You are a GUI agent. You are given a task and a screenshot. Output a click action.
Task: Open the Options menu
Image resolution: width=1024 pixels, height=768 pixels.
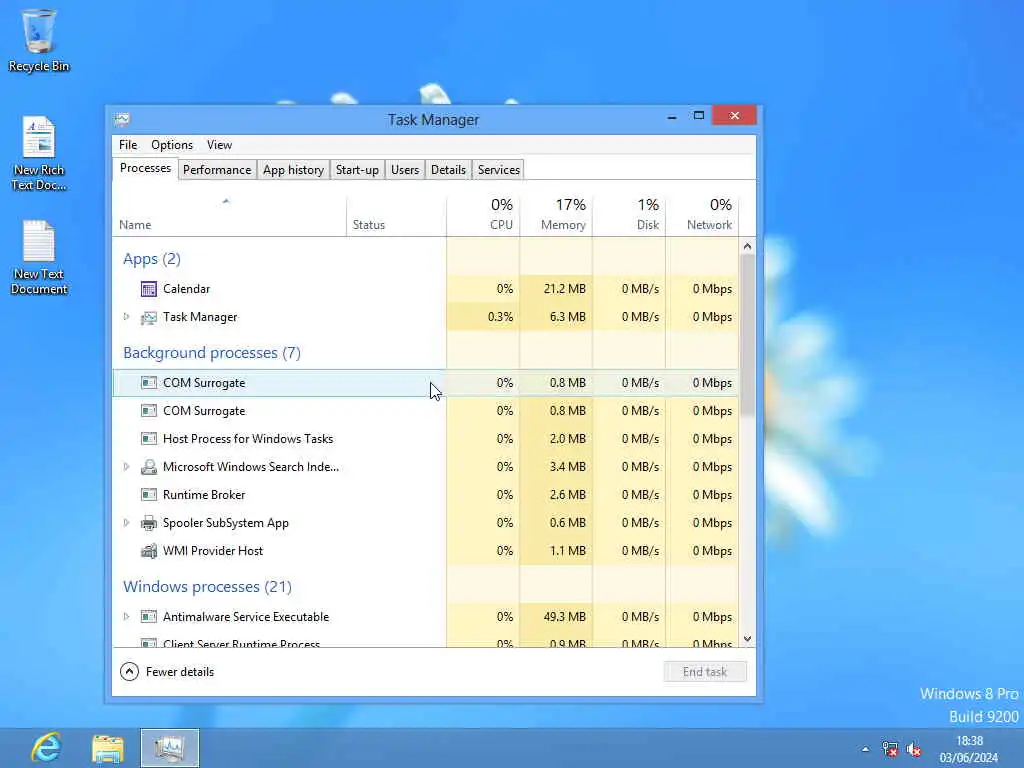[172, 145]
